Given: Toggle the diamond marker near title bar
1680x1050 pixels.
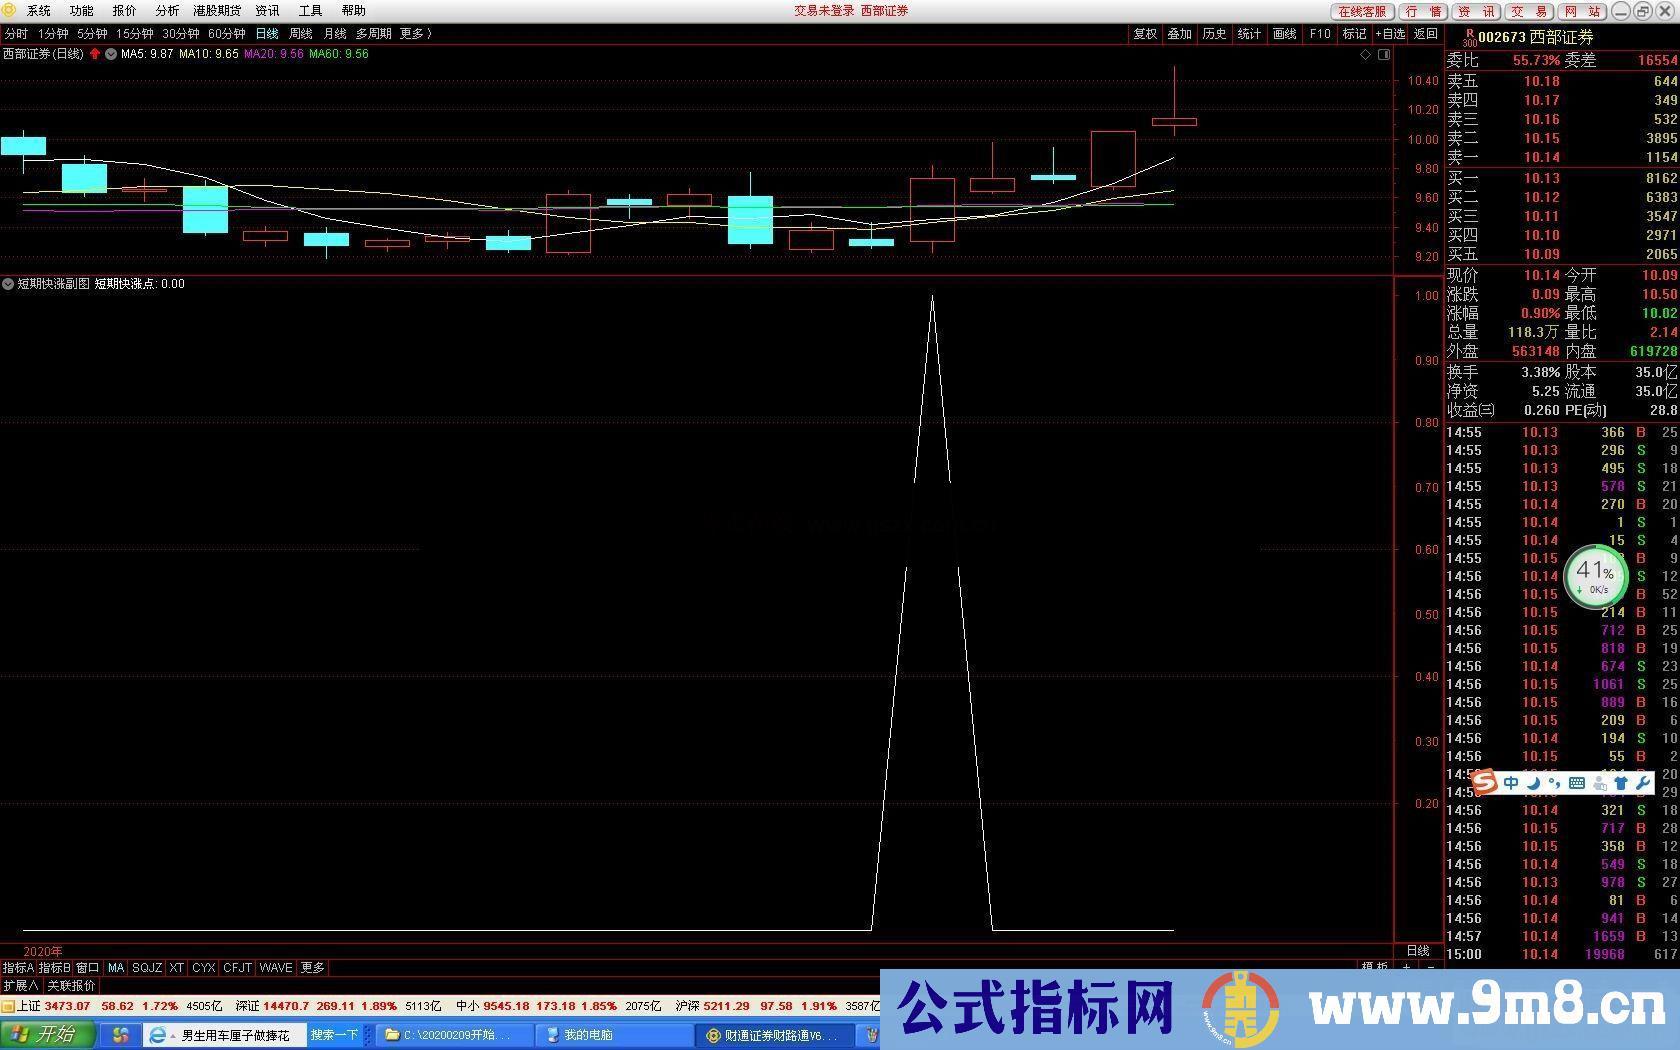Looking at the screenshot, I should point(1366,55).
